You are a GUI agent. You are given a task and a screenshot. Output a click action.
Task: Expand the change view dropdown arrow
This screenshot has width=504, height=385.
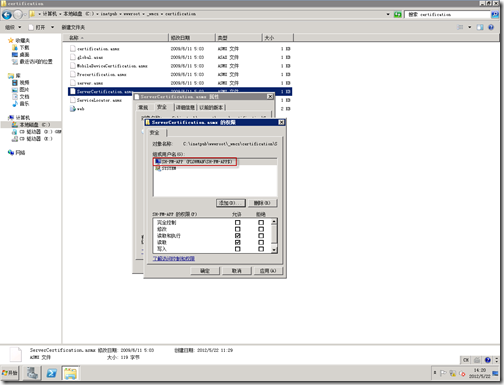(x=470, y=27)
